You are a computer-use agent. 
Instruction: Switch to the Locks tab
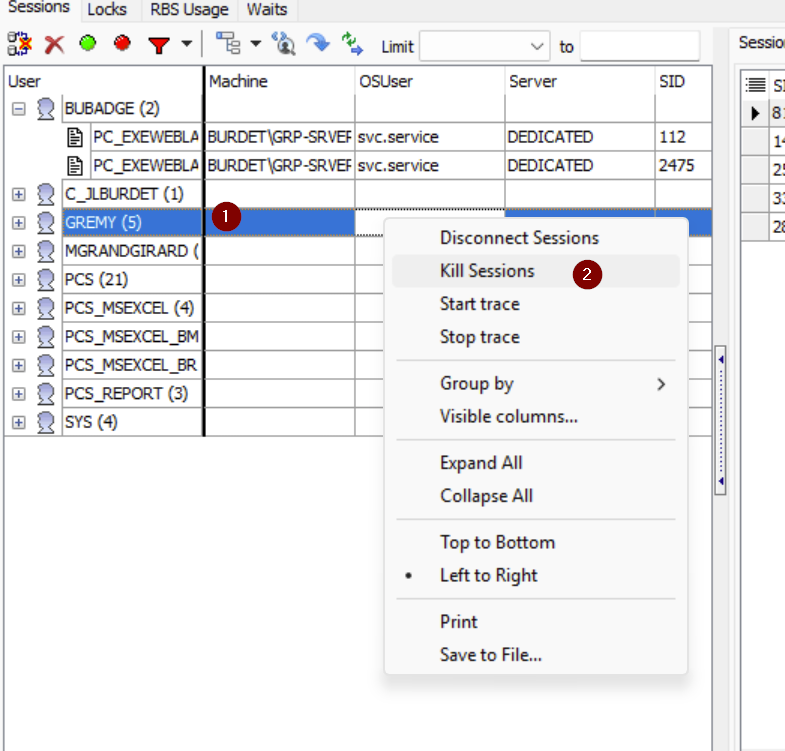107,10
